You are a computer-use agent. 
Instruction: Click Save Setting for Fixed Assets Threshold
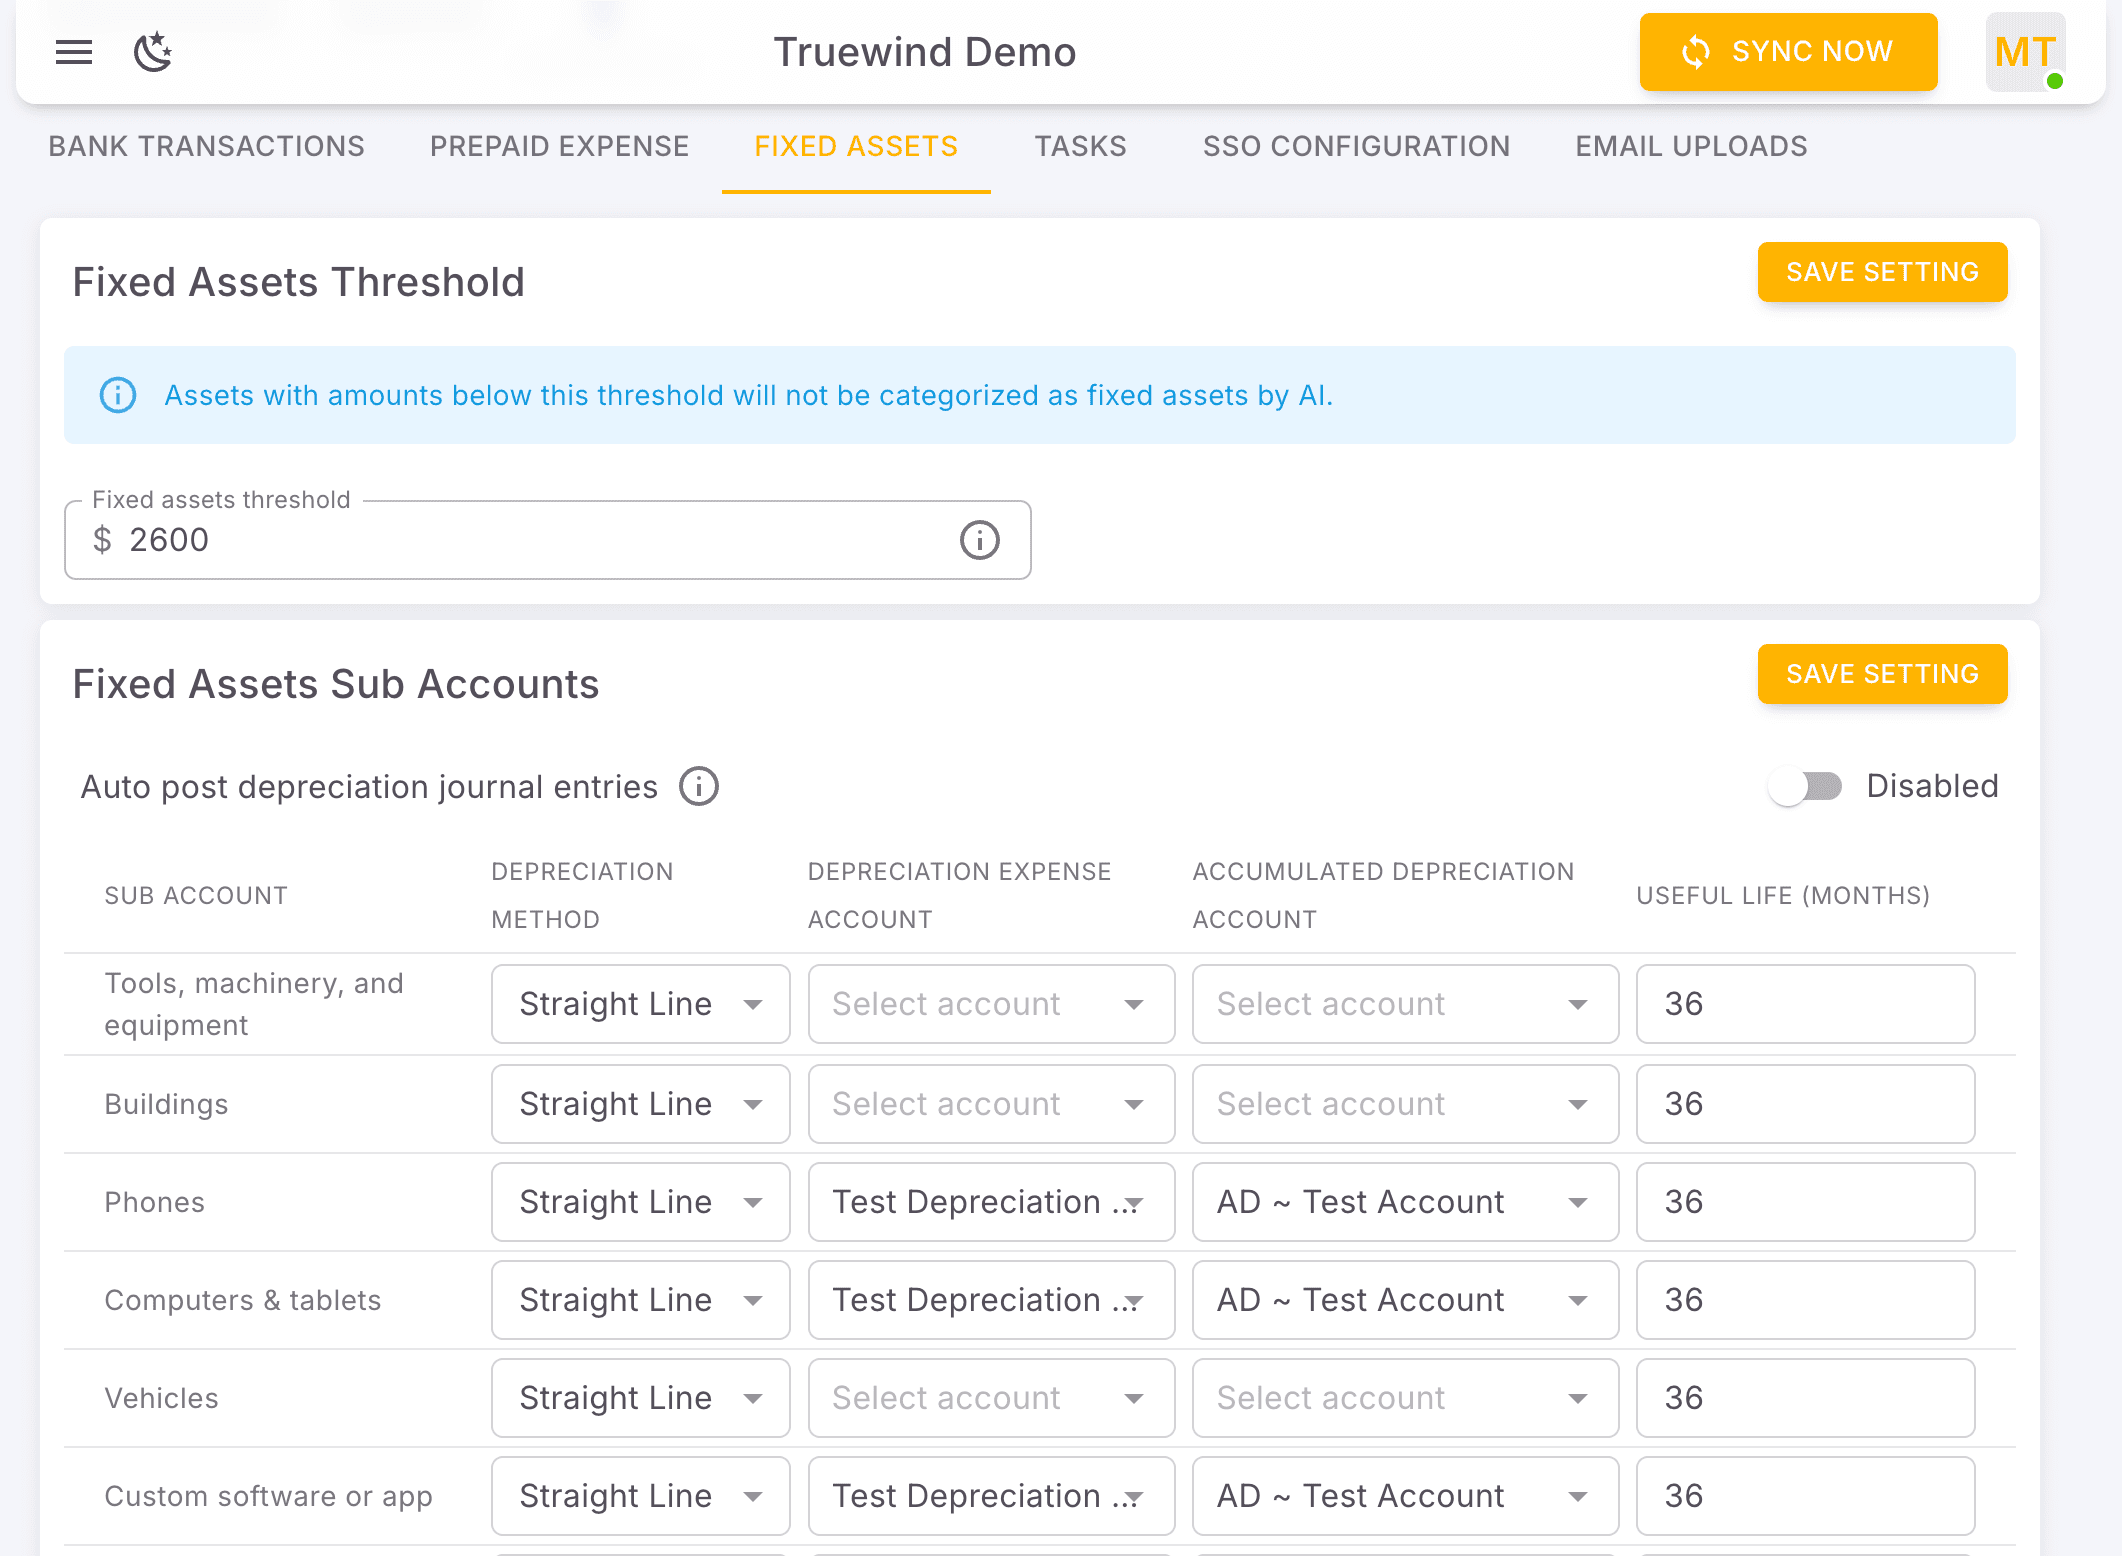pos(1882,271)
